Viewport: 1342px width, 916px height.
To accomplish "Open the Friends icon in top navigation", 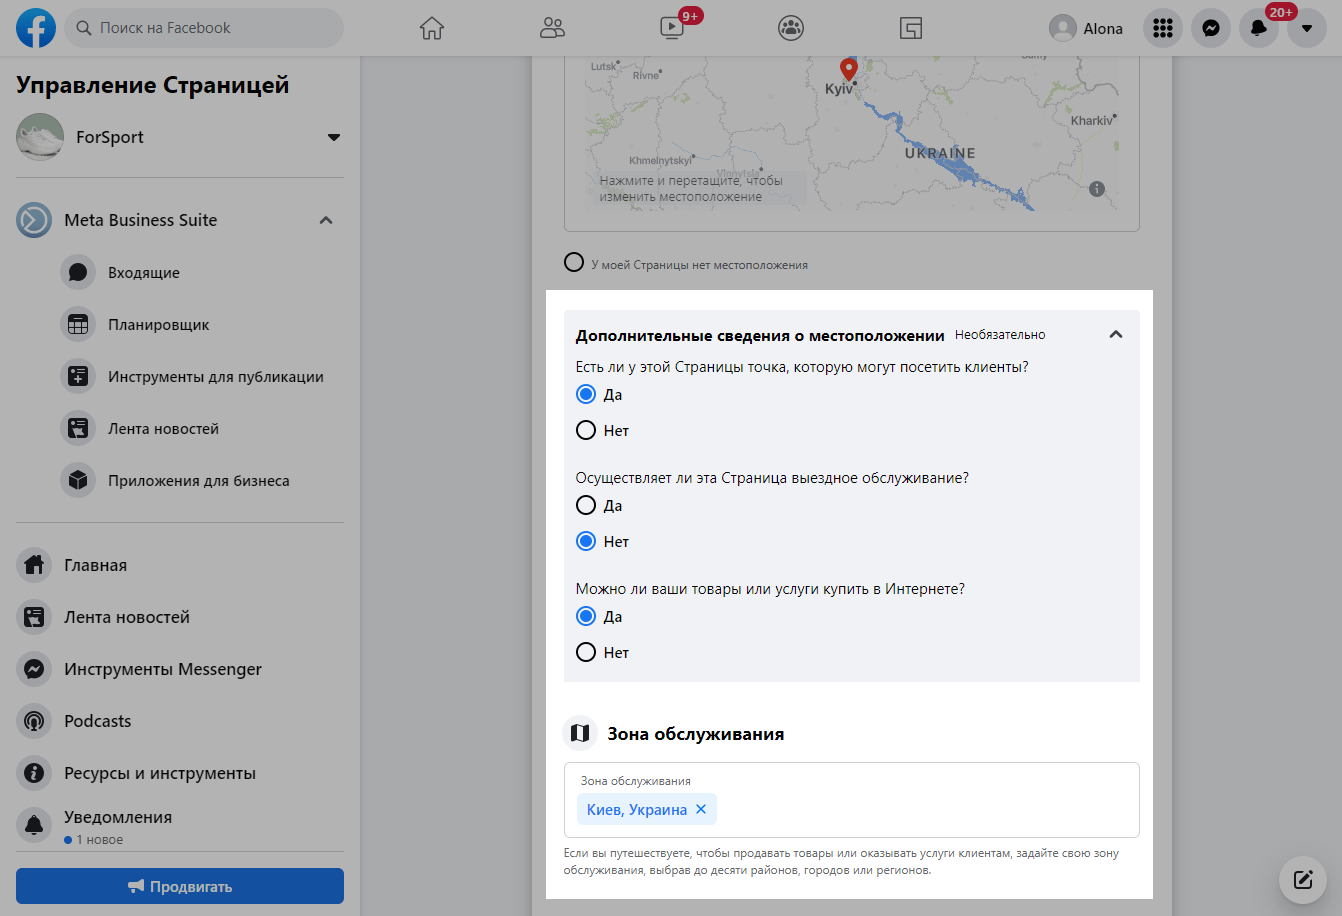I will (552, 28).
